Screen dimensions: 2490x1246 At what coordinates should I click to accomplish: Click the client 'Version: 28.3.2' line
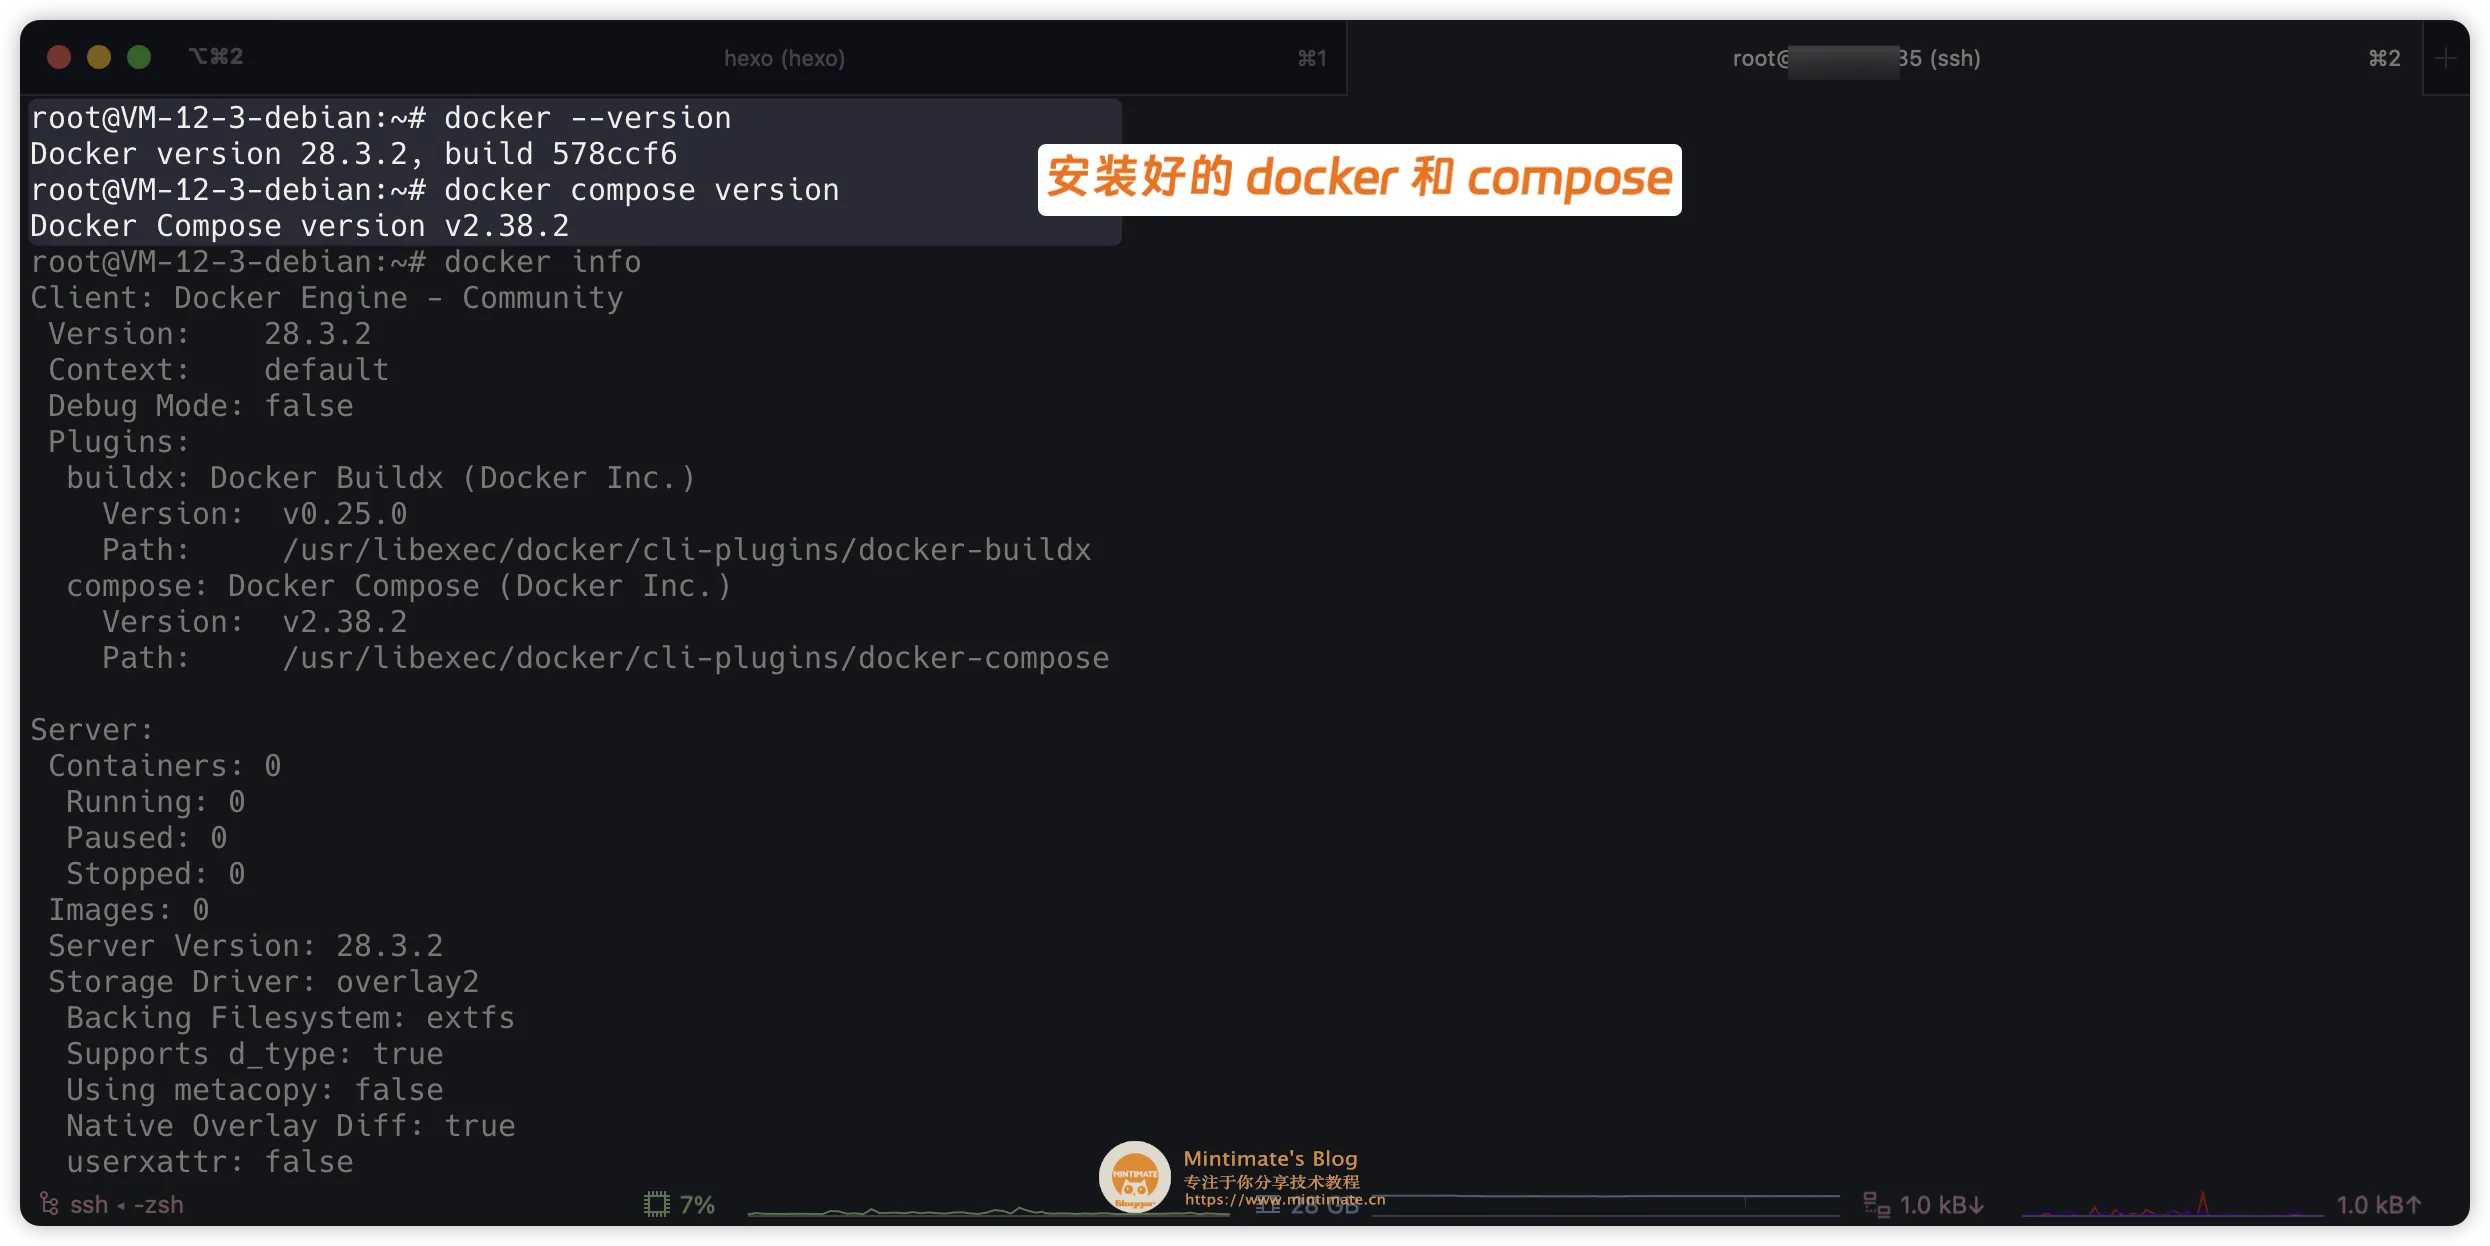(210, 334)
